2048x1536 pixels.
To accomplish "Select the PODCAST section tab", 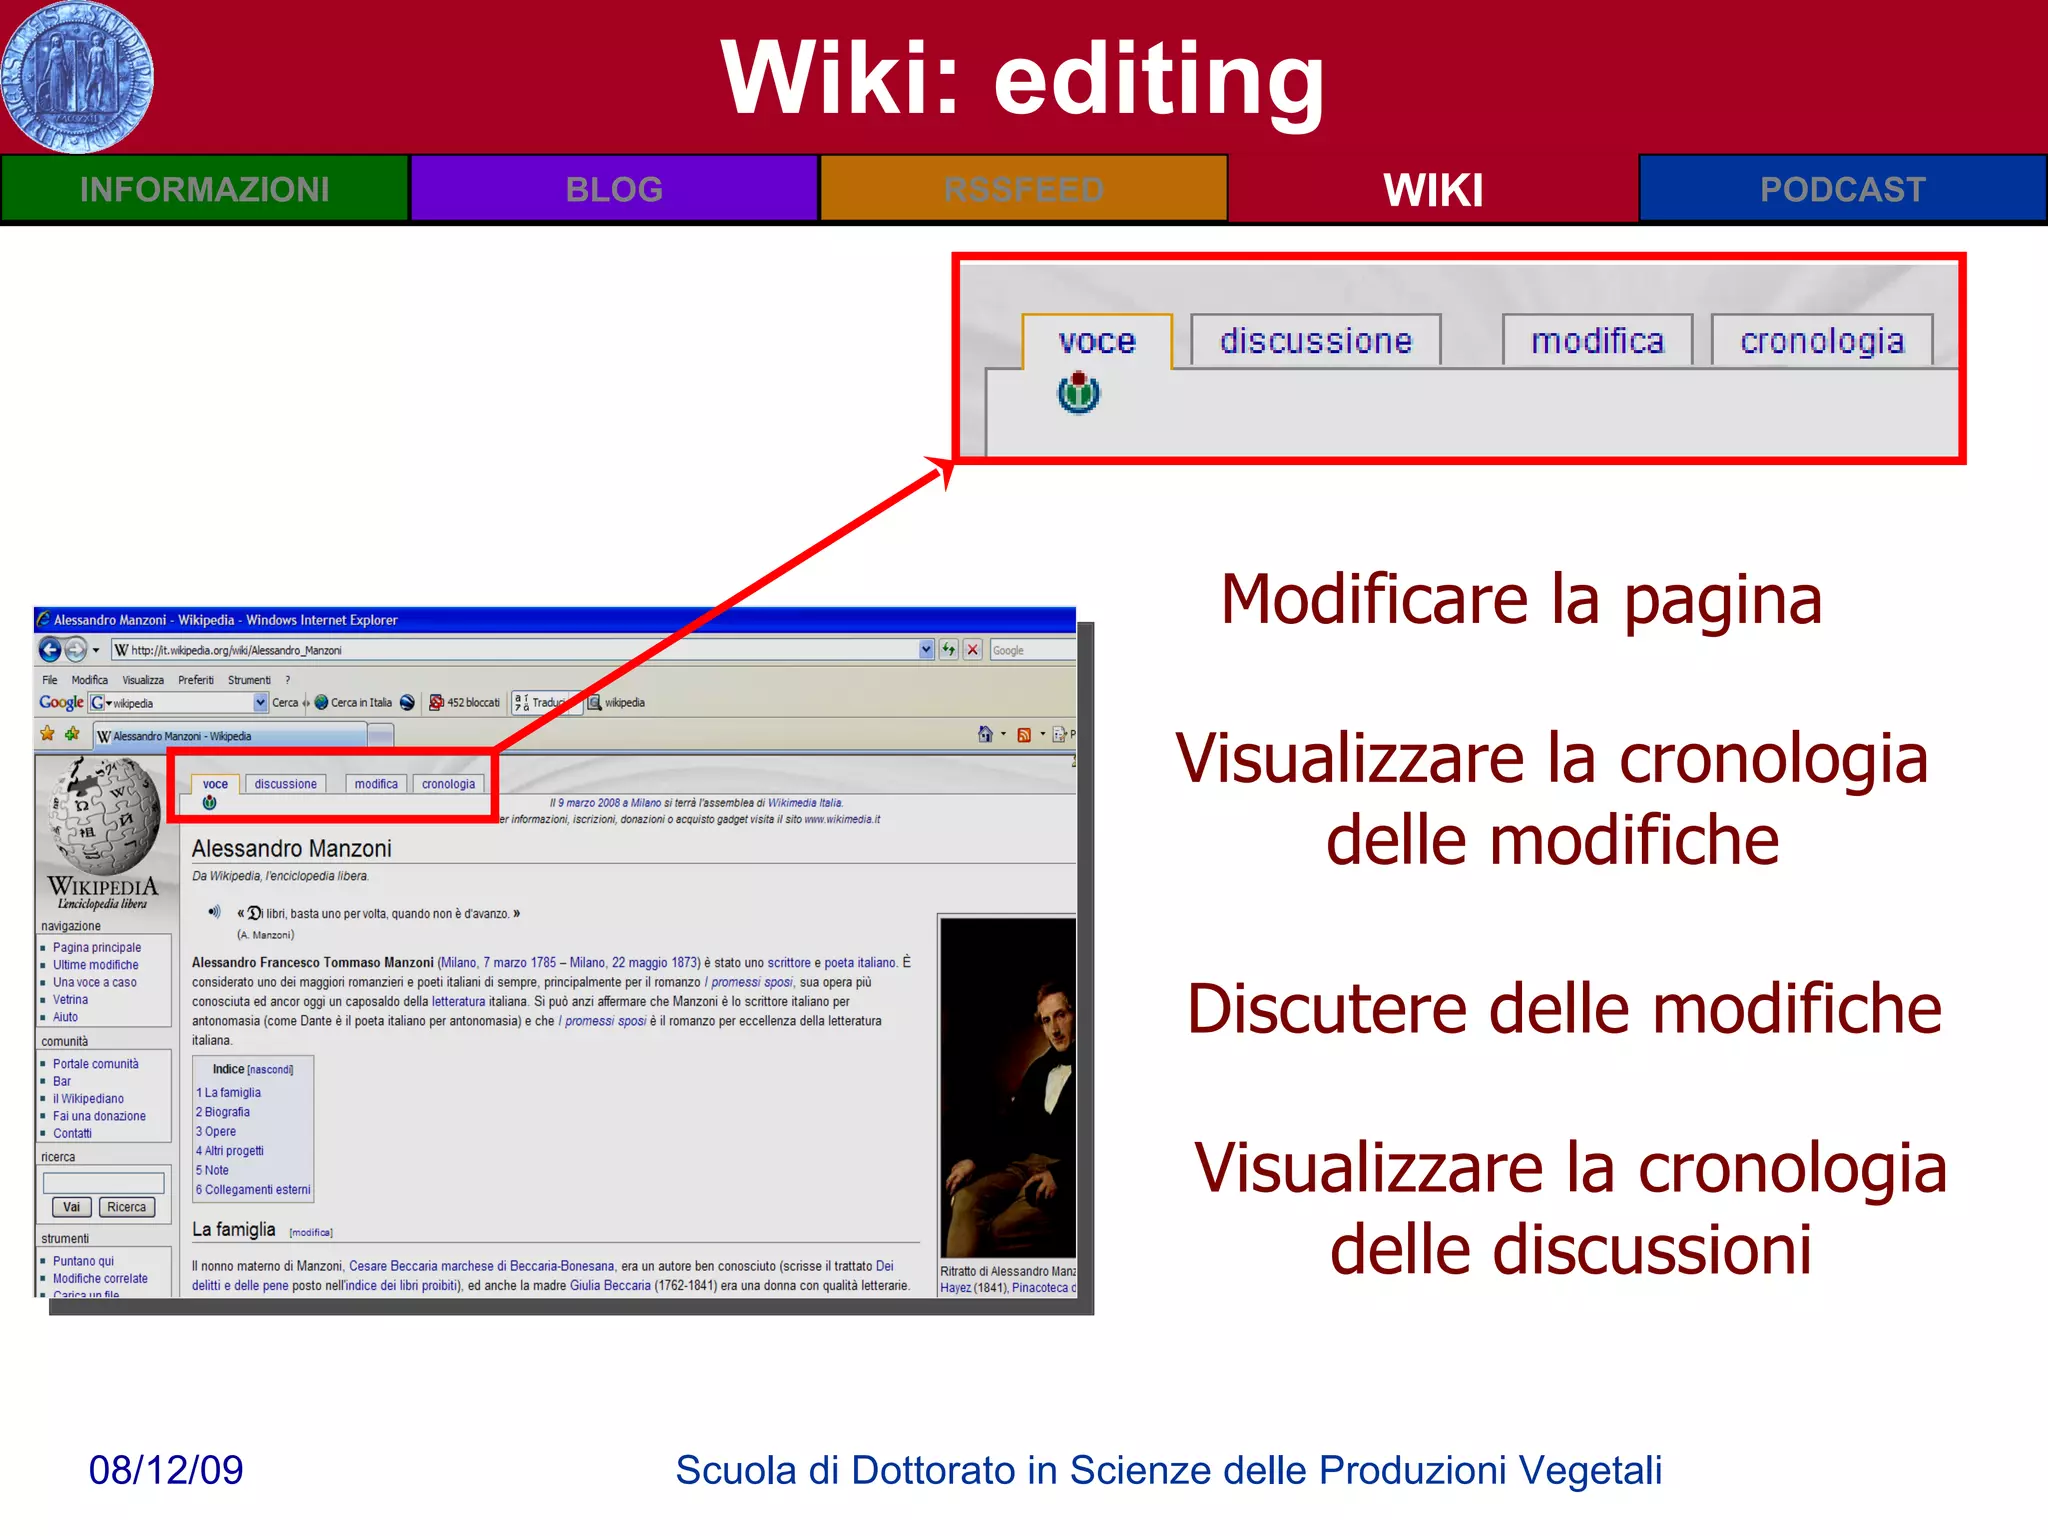I will click(1842, 188).
